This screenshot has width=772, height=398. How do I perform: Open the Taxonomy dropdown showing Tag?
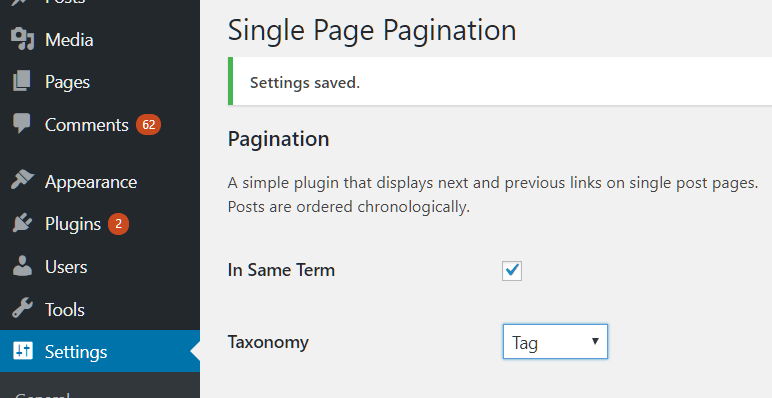coord(555,341)
